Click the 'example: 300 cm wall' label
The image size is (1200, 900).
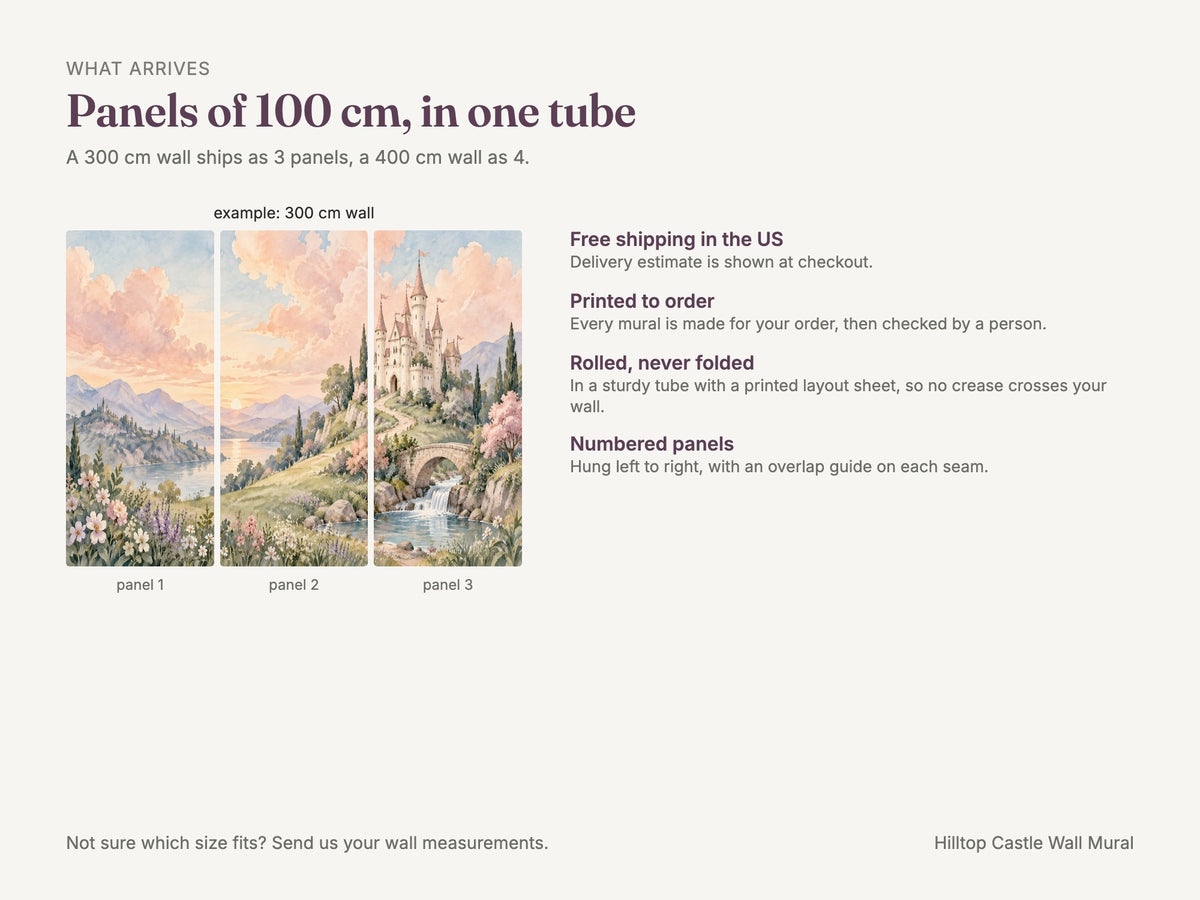click(294, 213)
